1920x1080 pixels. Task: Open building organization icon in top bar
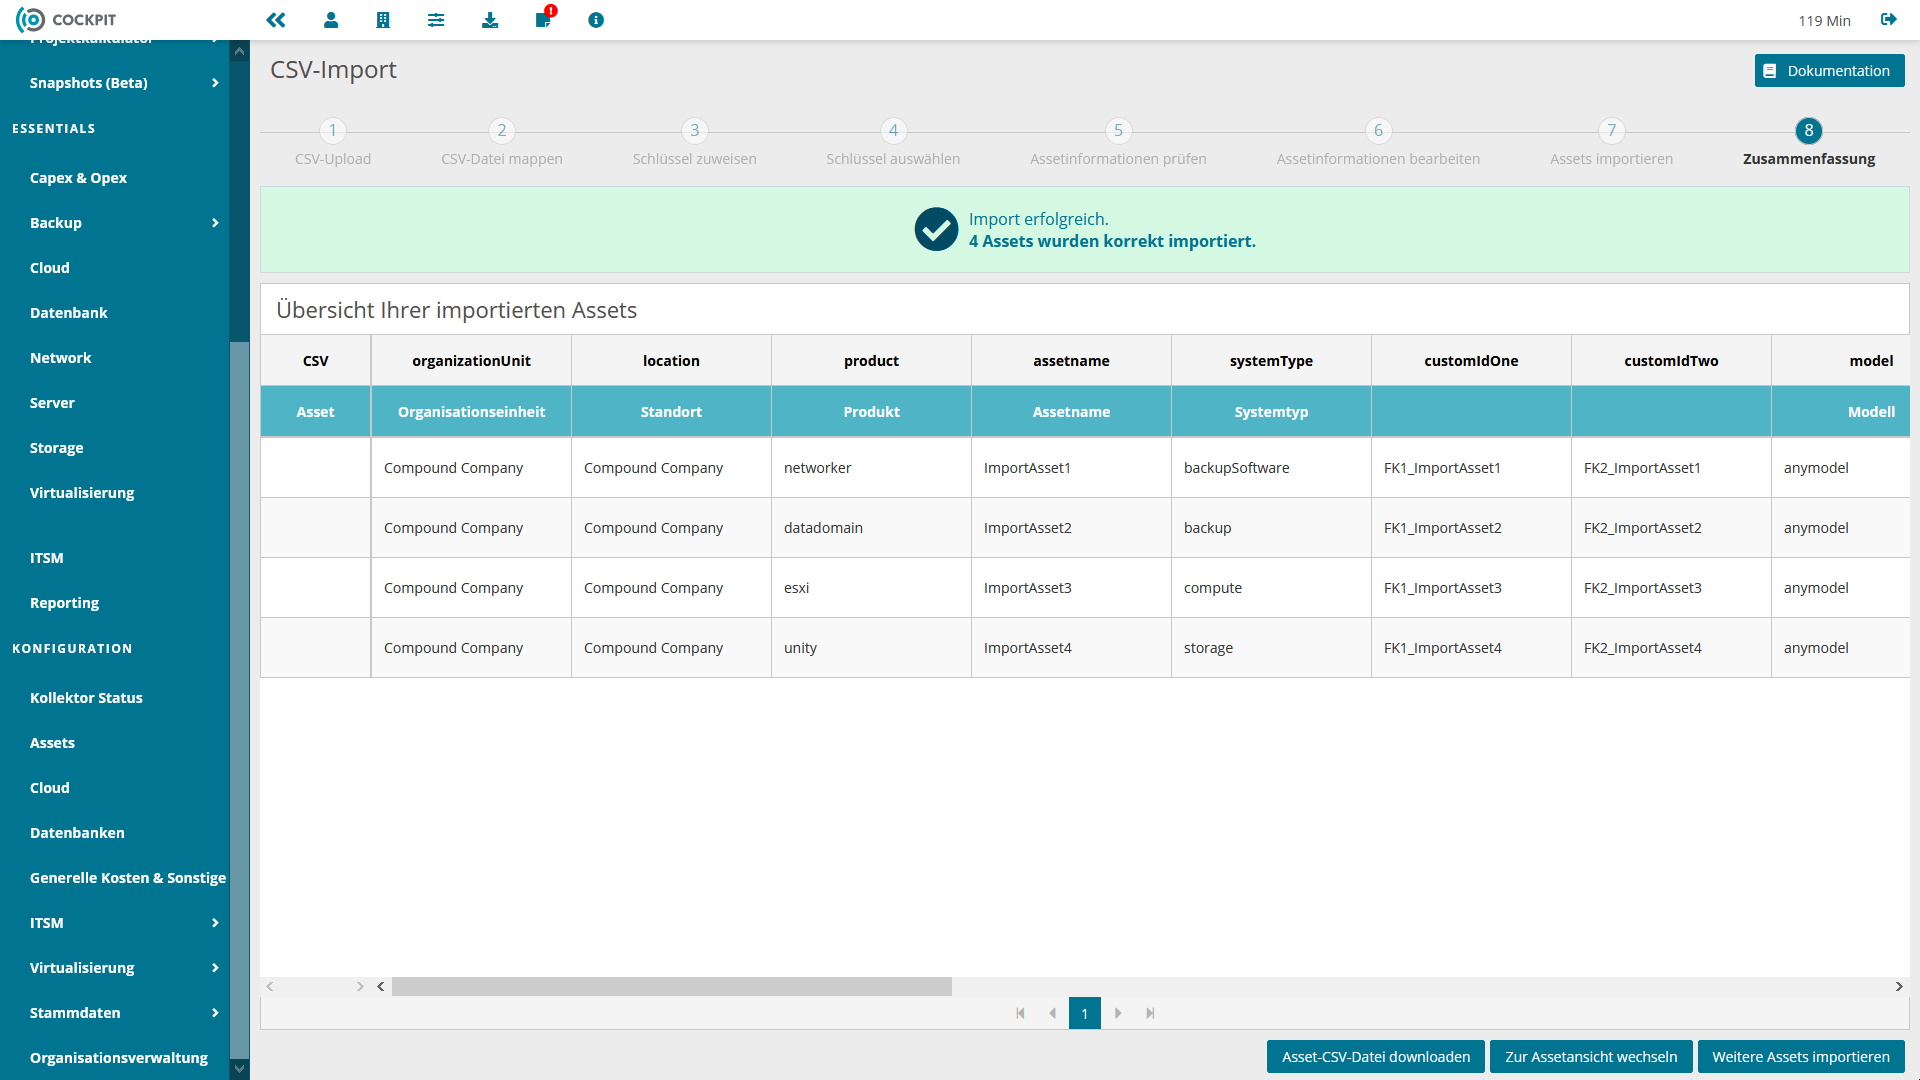[x=383, y=20]
